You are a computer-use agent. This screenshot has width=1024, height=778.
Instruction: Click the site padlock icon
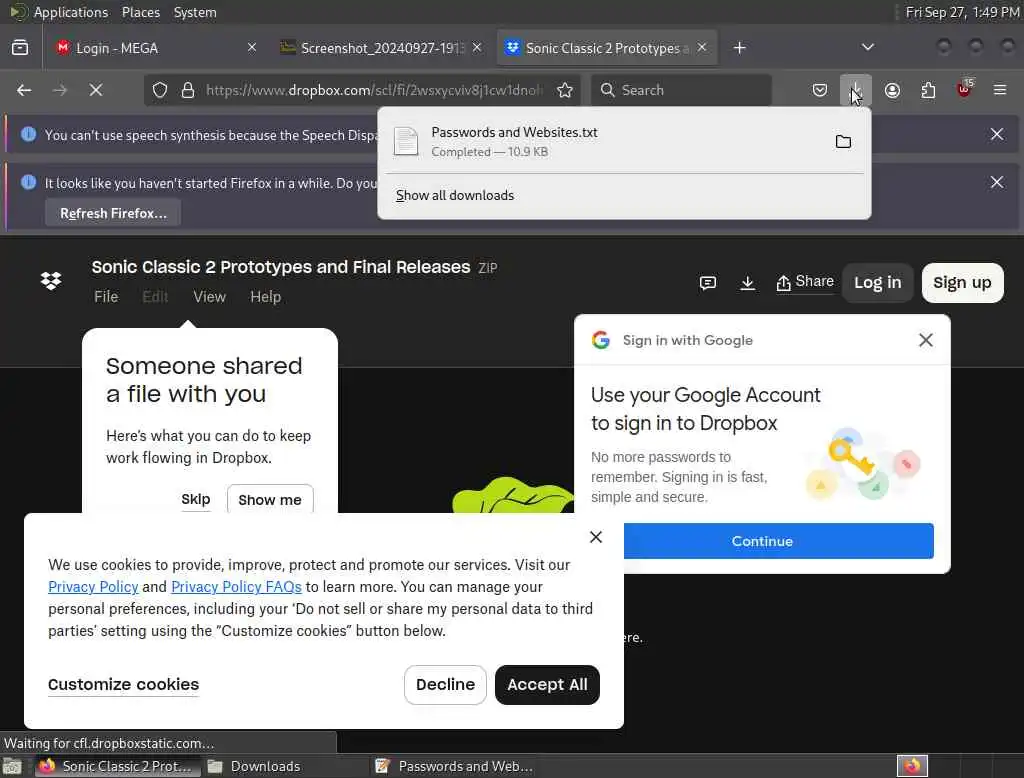[x=188, y=90]
